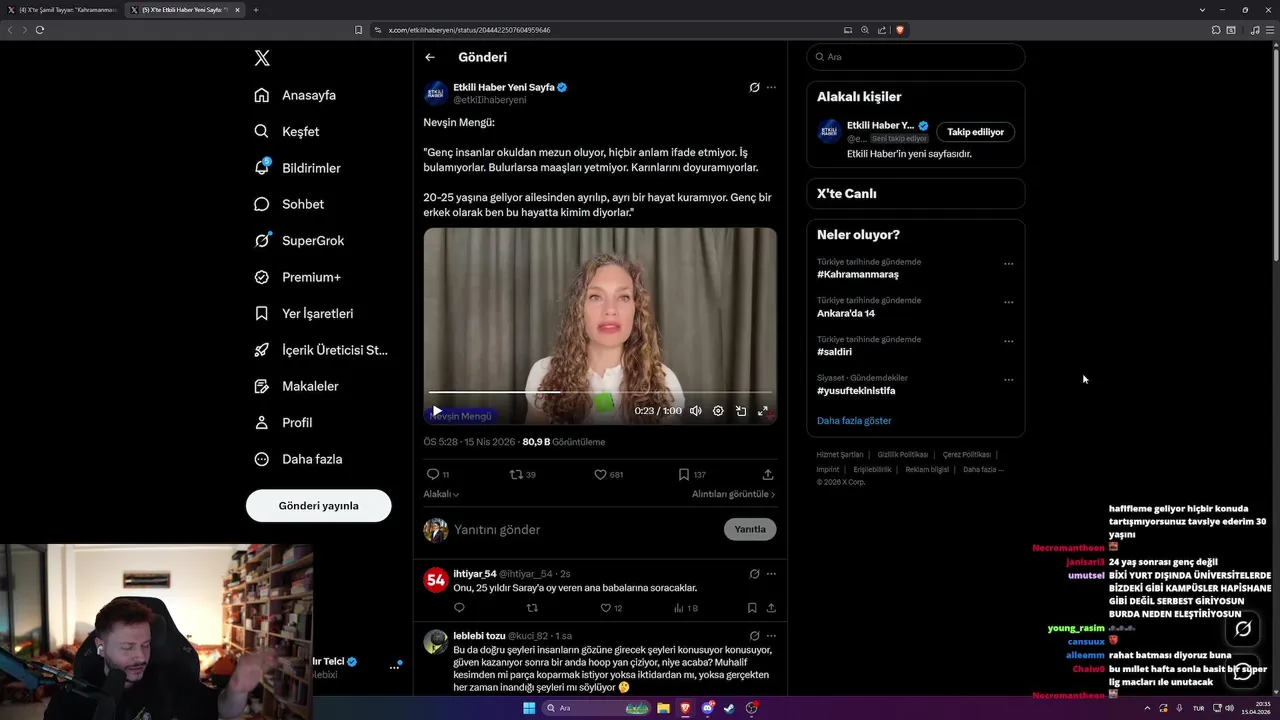
Task: Reload the page in browser toolbar
Action: pyautogui.click(x=40, y=30)
